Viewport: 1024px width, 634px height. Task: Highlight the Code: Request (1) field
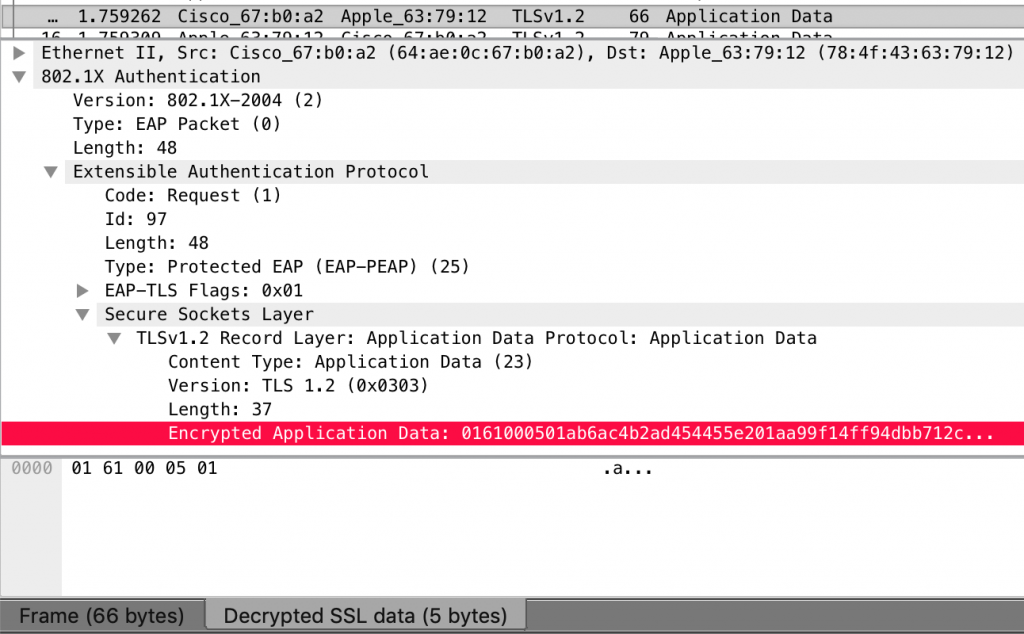[x=193, y=196]
